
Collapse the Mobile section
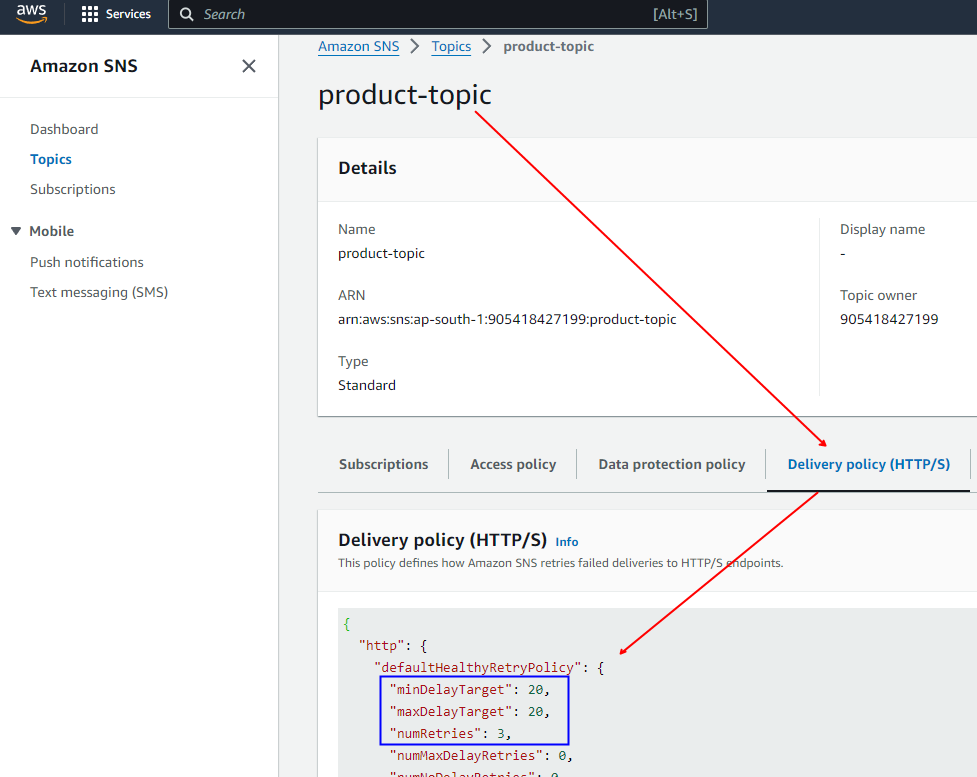coord(16,231)
